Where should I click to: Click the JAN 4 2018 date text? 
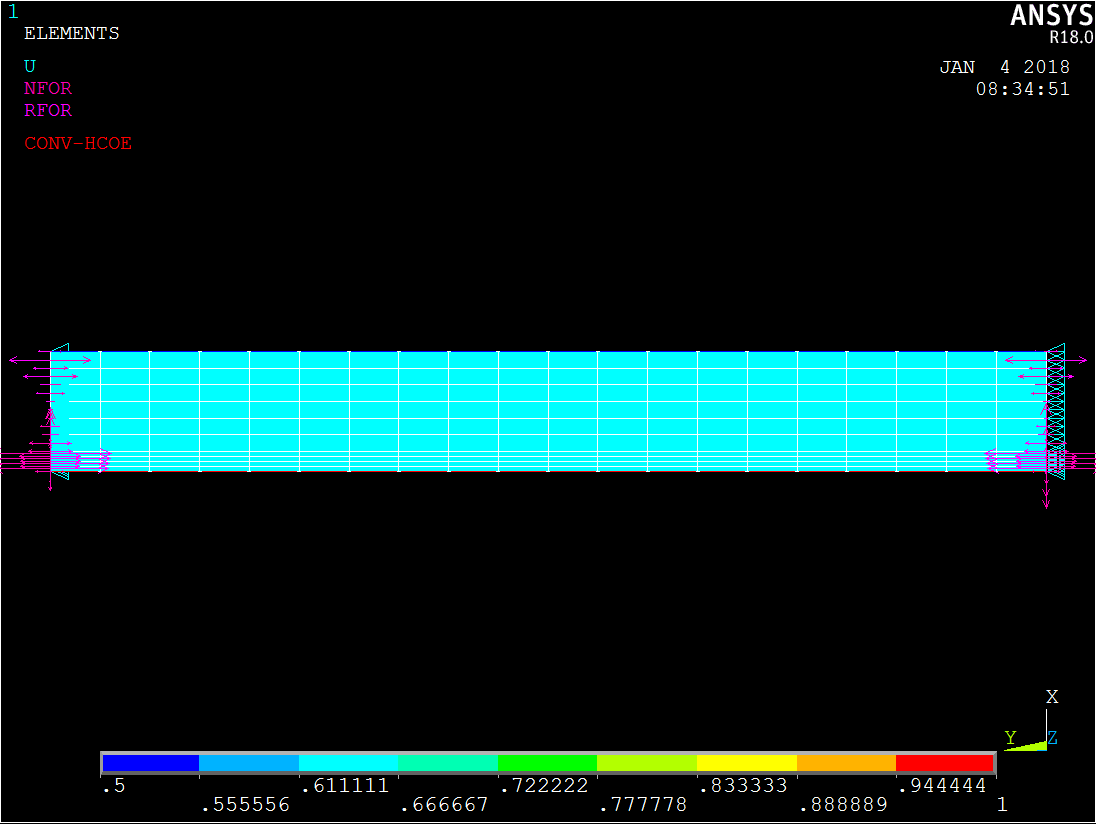1004,67
